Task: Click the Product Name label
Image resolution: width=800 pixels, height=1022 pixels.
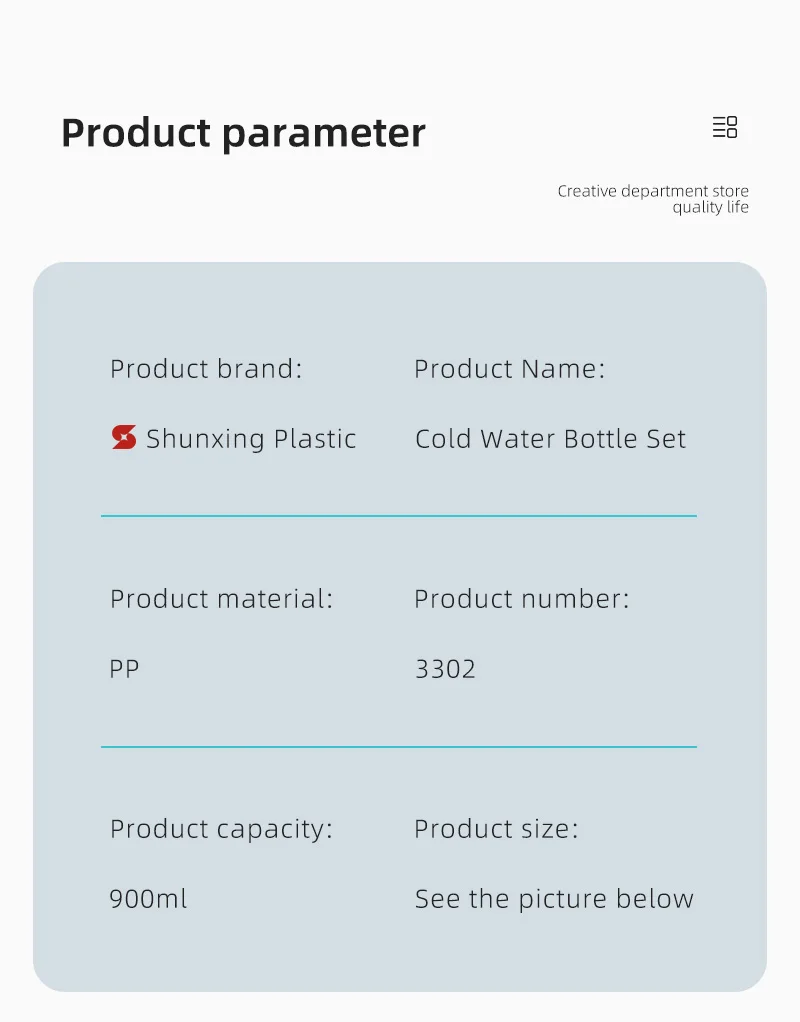Action: coord(509,369)
